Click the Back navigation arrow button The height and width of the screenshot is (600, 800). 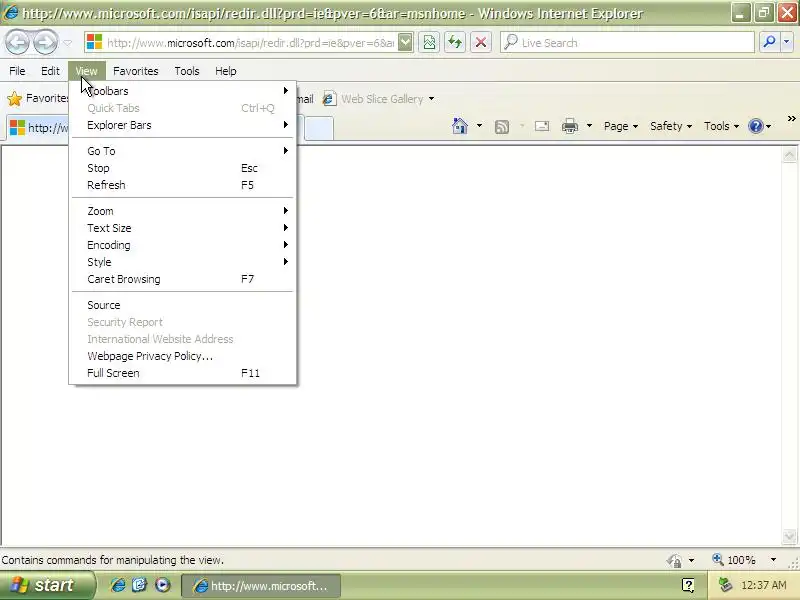point(17,43)
